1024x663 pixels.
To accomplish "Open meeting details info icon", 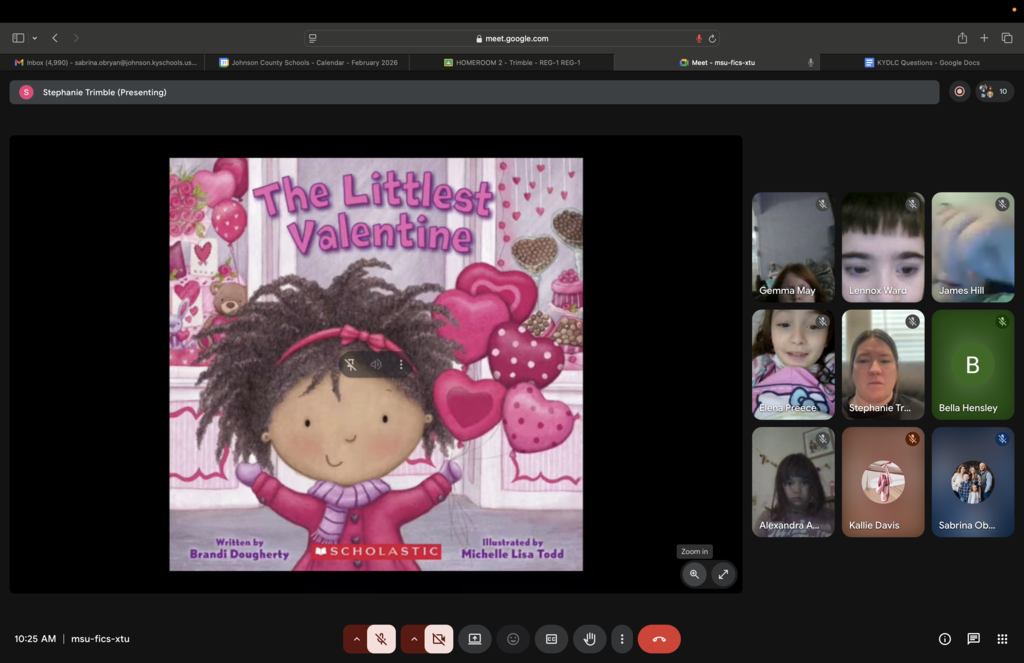I will (944, 639).
